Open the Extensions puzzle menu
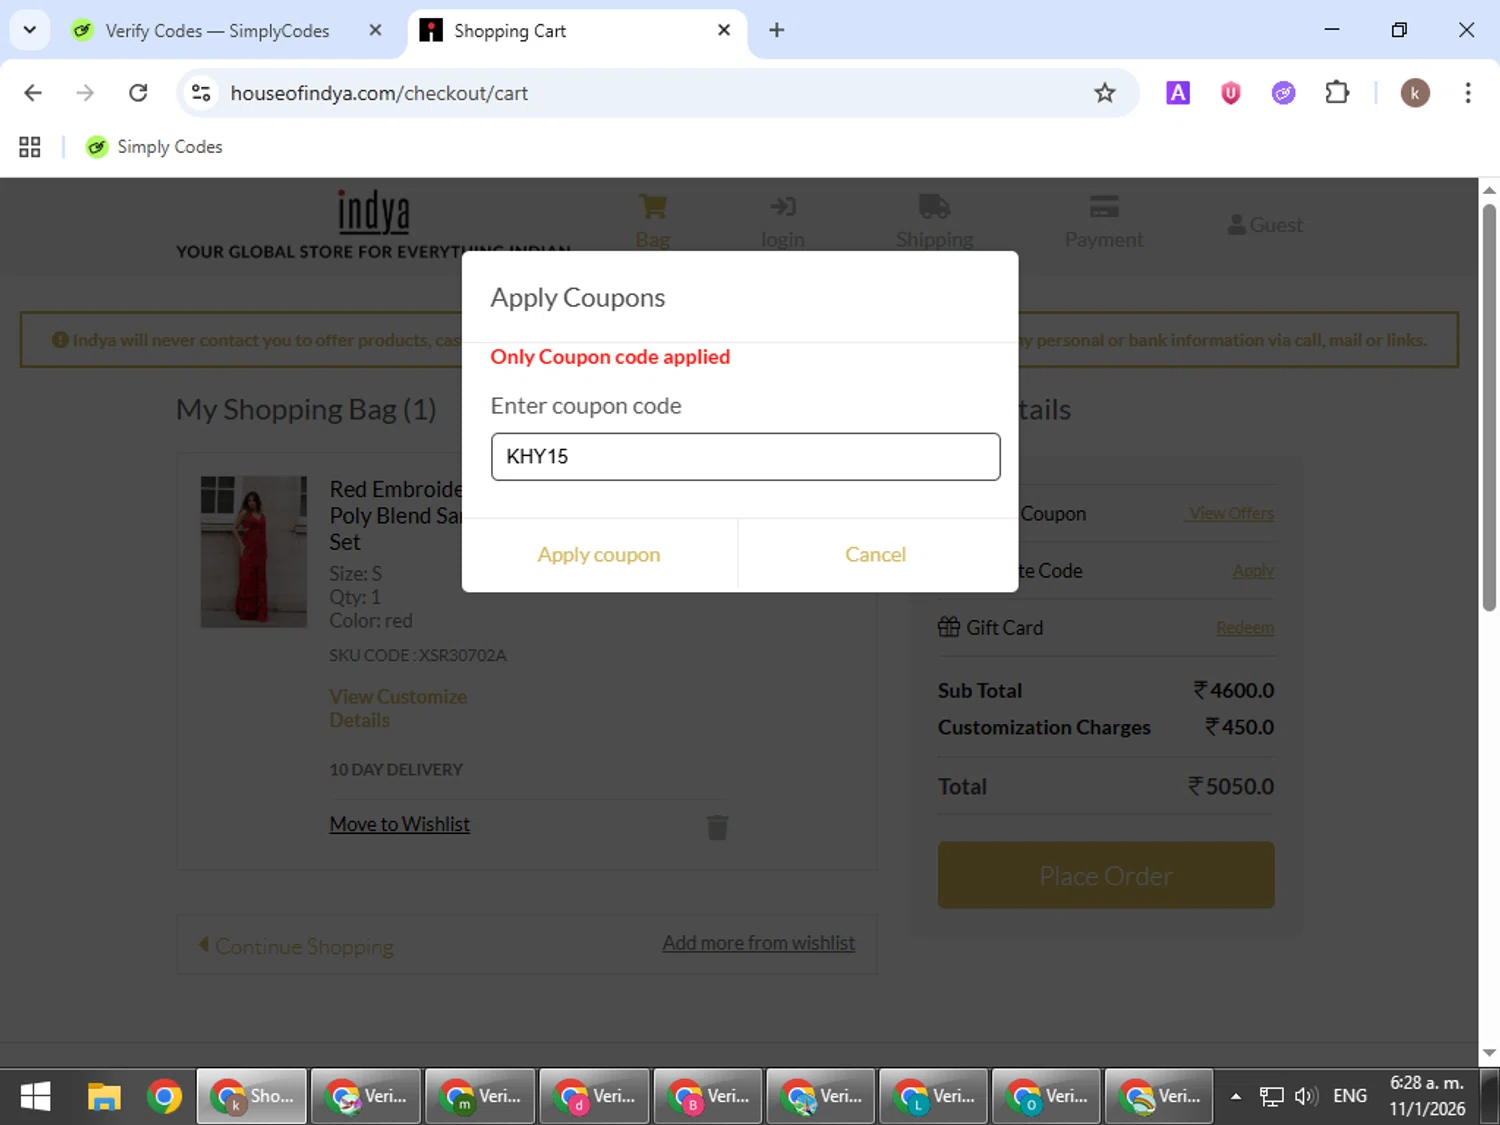The image size is (1500, 1125). [1337, 93]
